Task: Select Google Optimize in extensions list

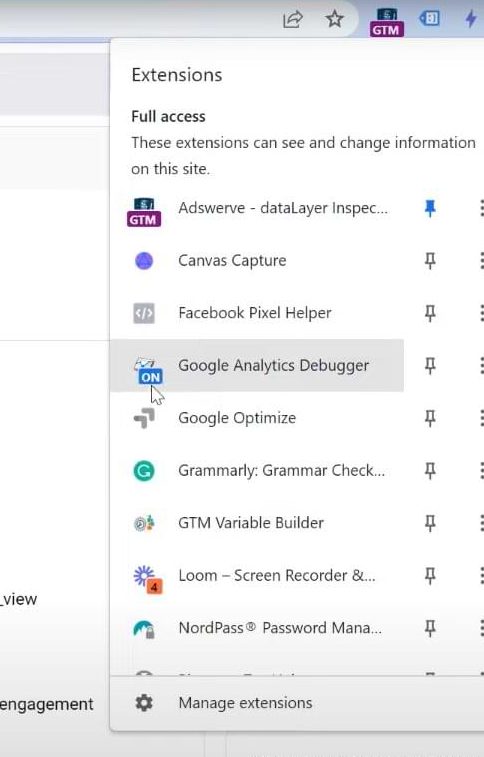Action: (257, 418)
